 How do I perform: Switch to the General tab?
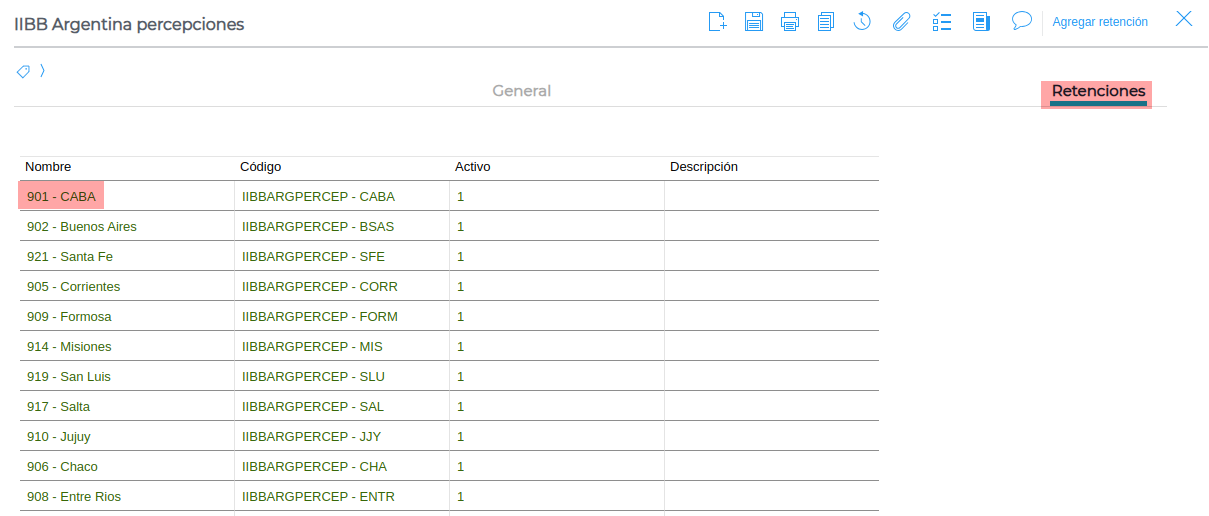pos(521,91)
